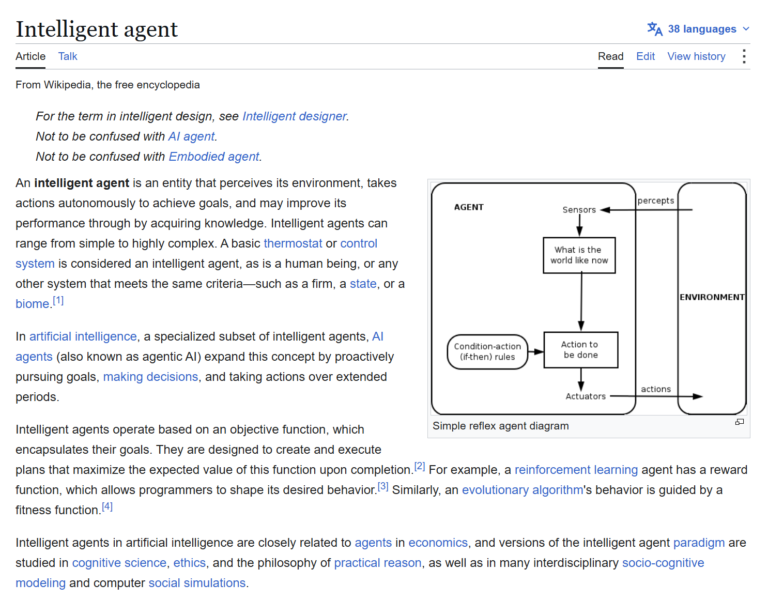Open the ethics link
The height and width of the screenshot is (600, 768).
pyautogui.click(x=190, y=563)
